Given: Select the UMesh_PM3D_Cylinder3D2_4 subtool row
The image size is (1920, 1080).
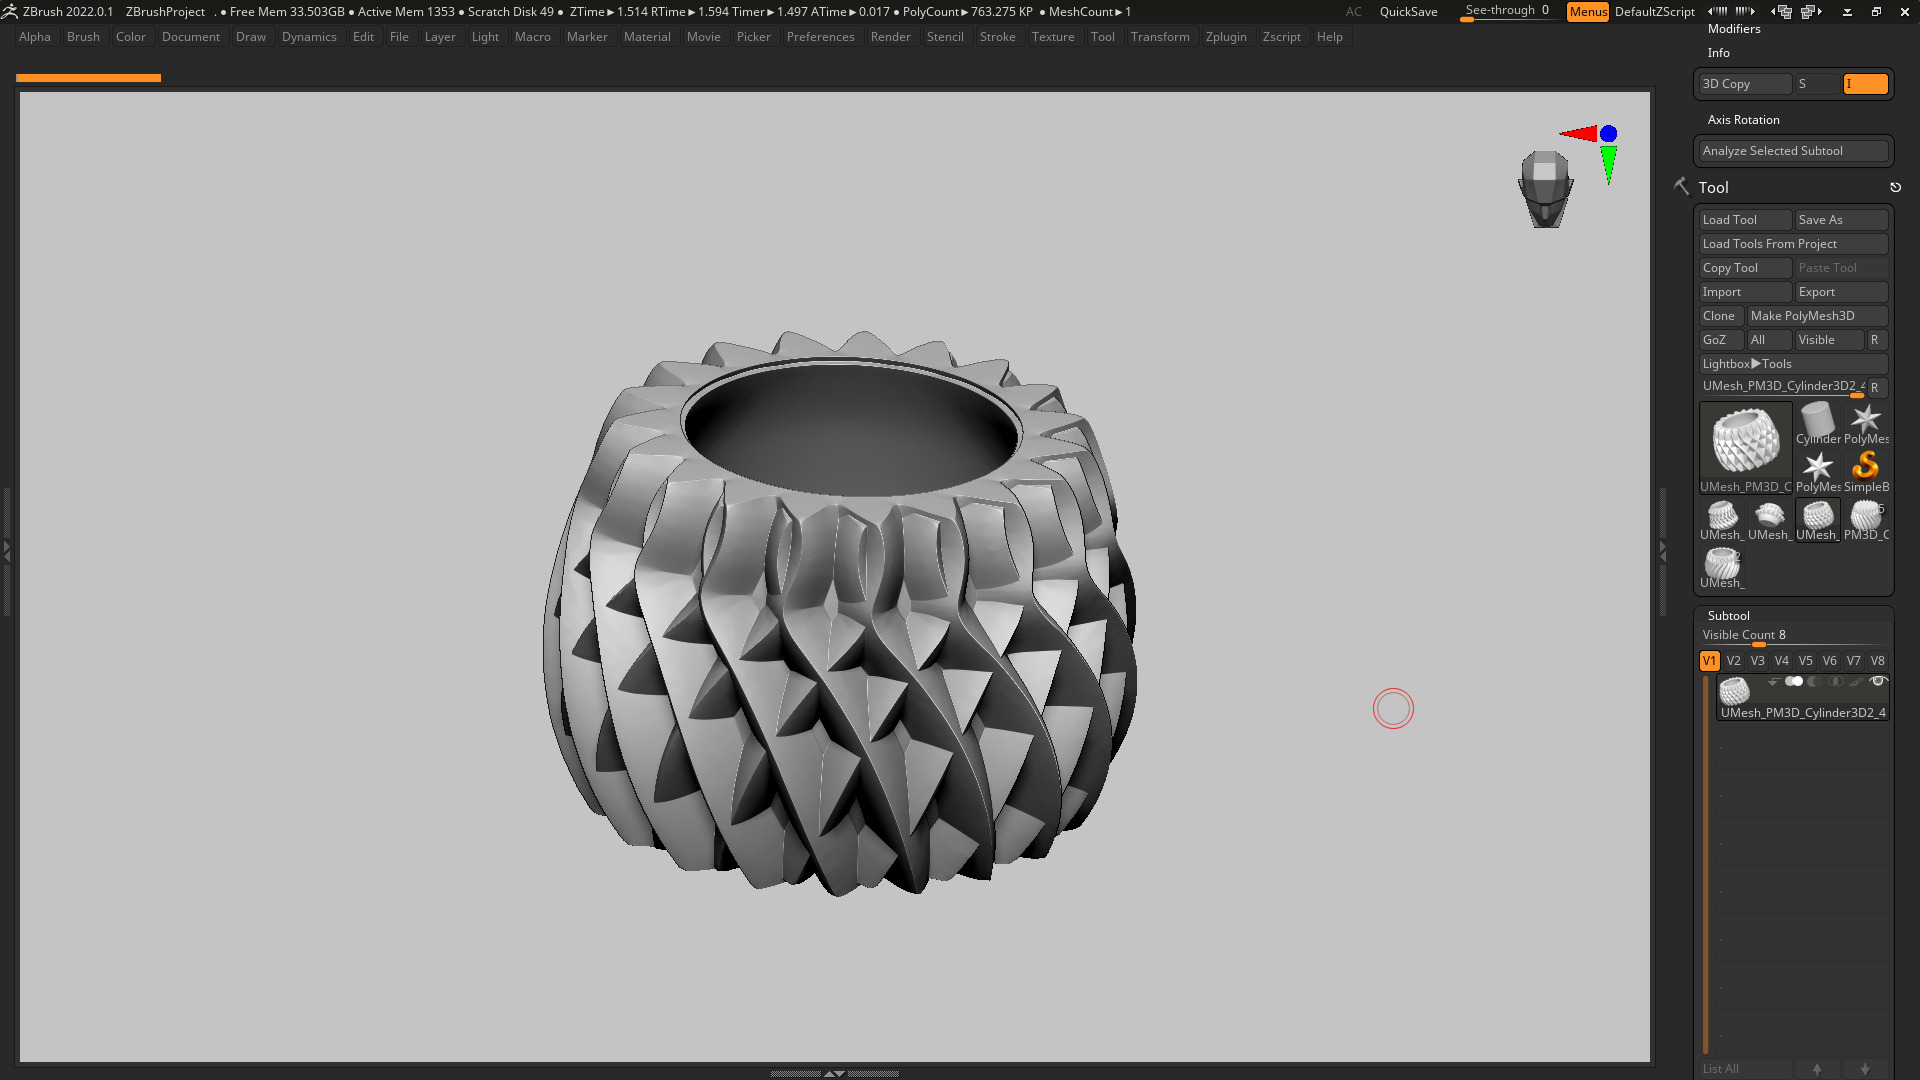Looking at the screenshot, I should coord(1803,698).
